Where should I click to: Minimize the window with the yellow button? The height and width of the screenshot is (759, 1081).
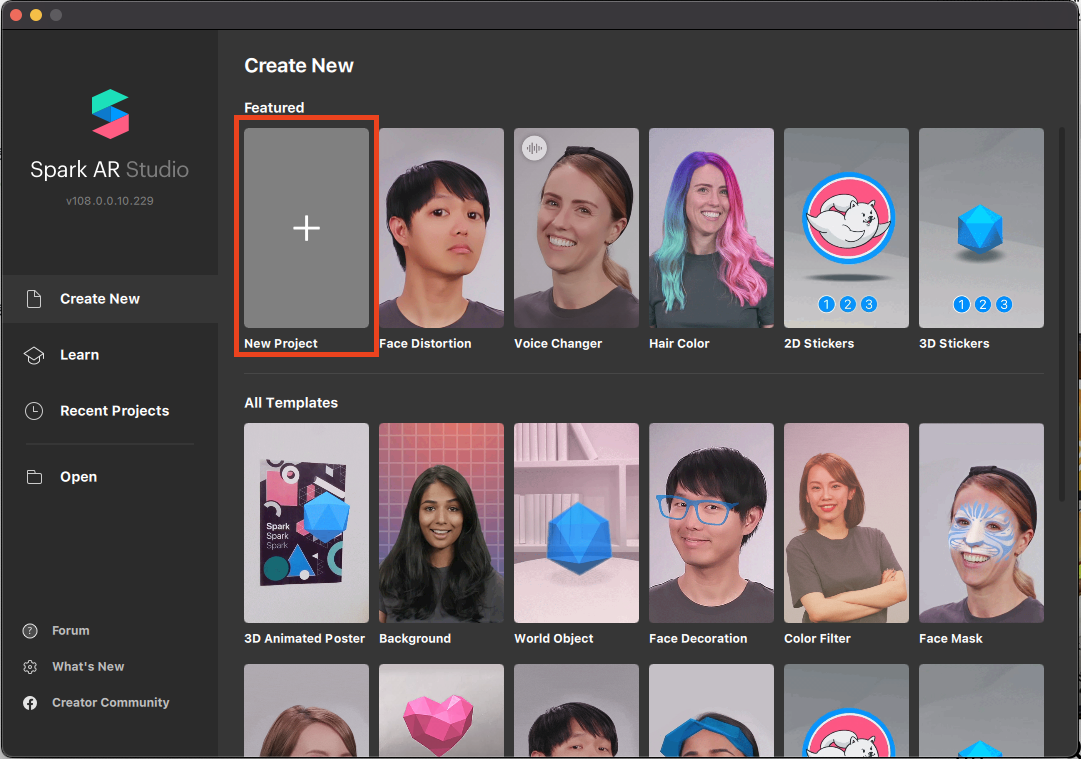pyautogui.click(x=36, y=14)
